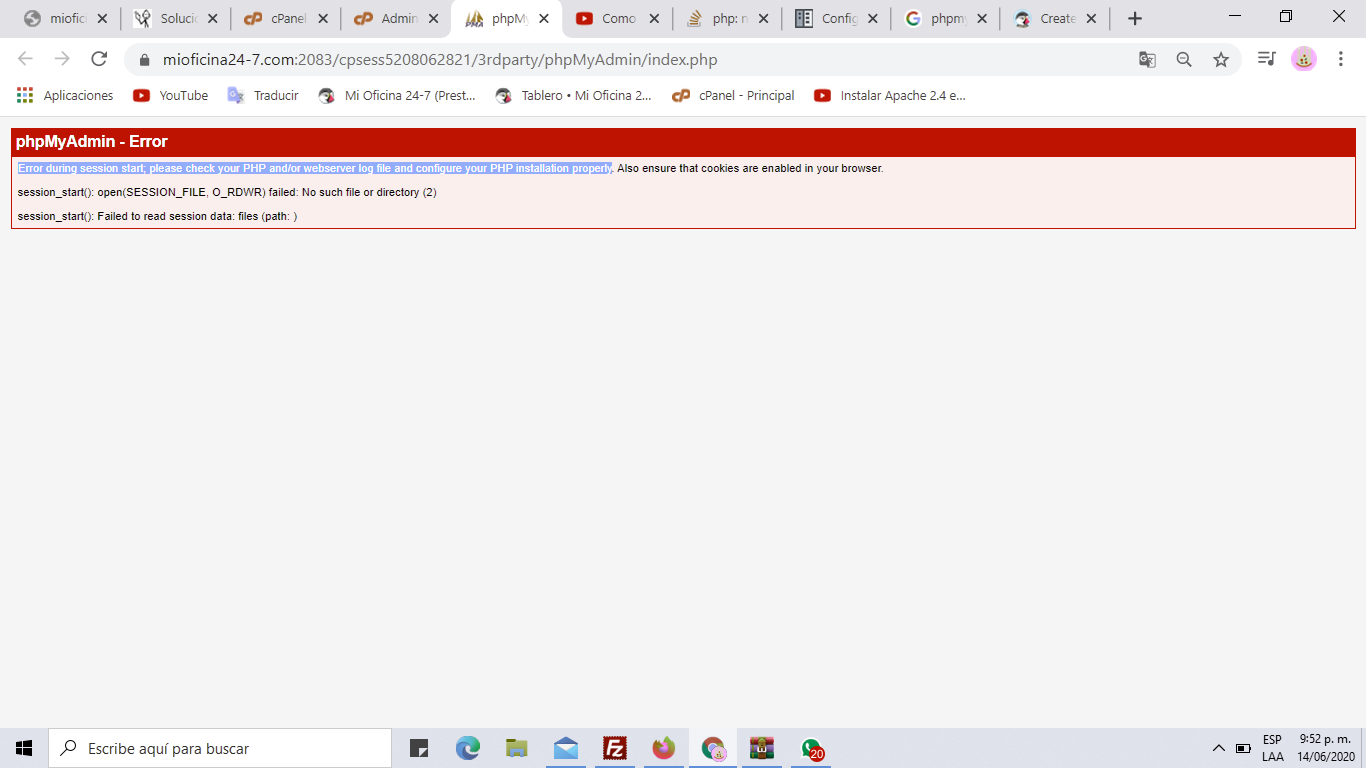The width and height of the screenshot is (1366, 768).
Task: Switch to the Create tab
Action: pos(1056,18)
